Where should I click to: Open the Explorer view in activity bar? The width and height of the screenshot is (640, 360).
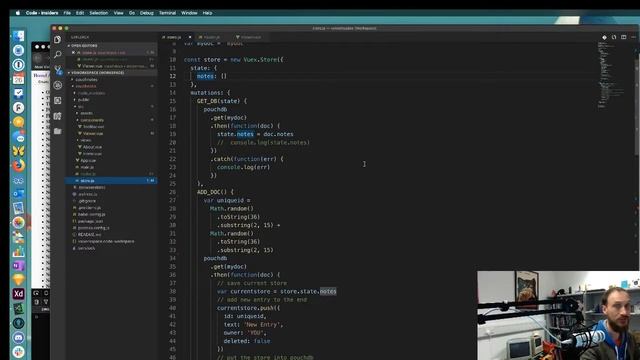[58, 40]
